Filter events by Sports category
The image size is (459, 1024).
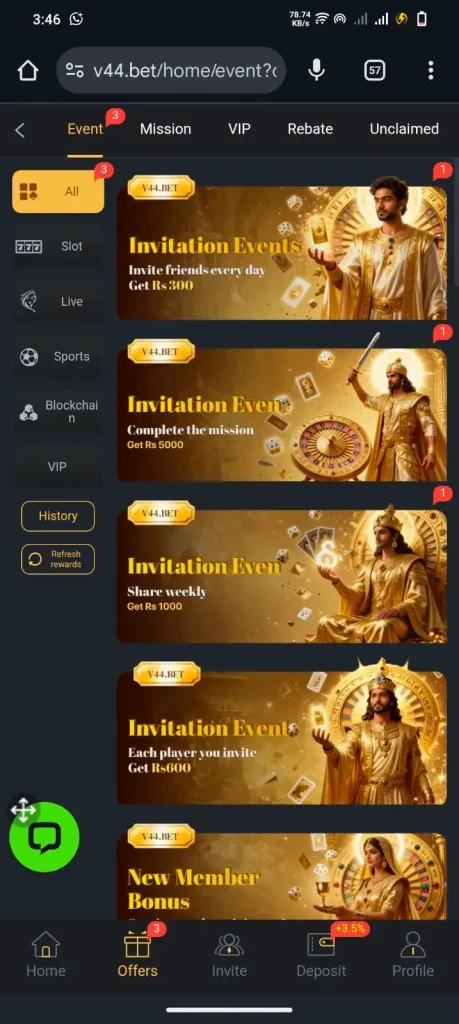click(58, 357)
